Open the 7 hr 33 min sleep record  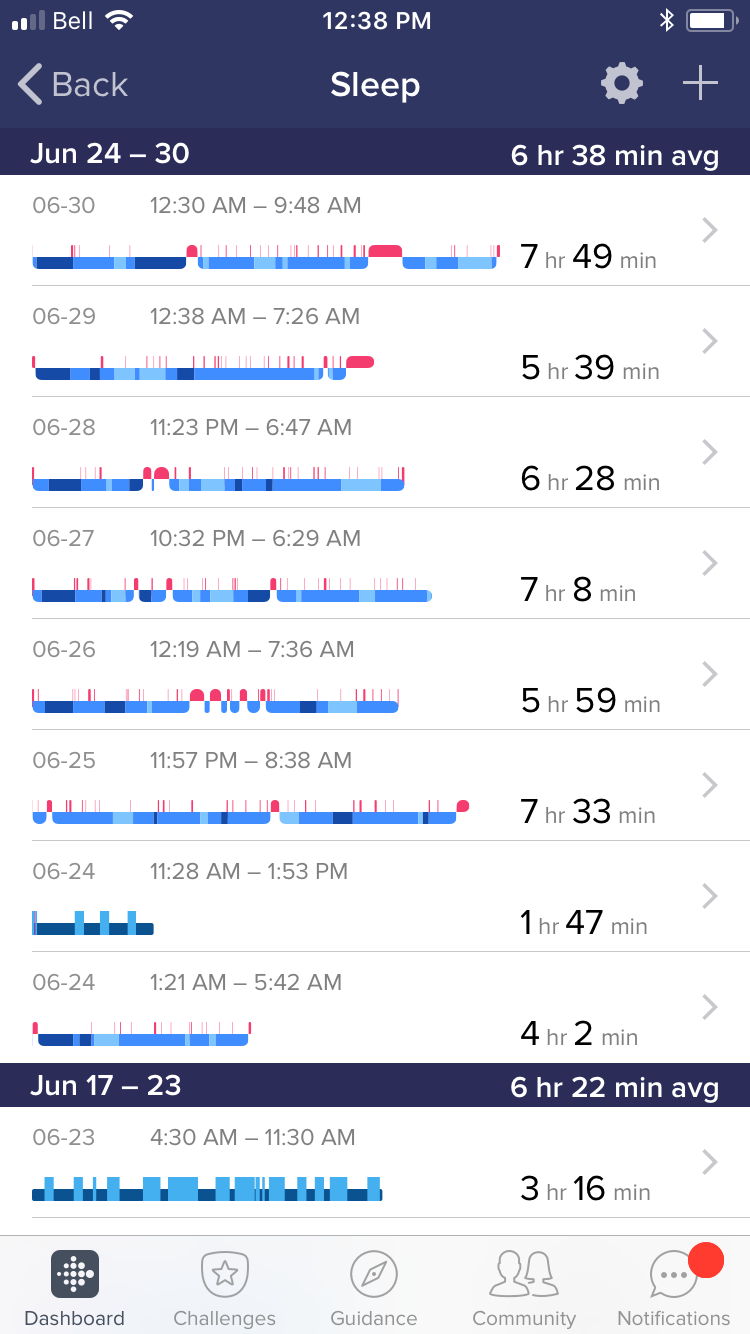point(588,812)
